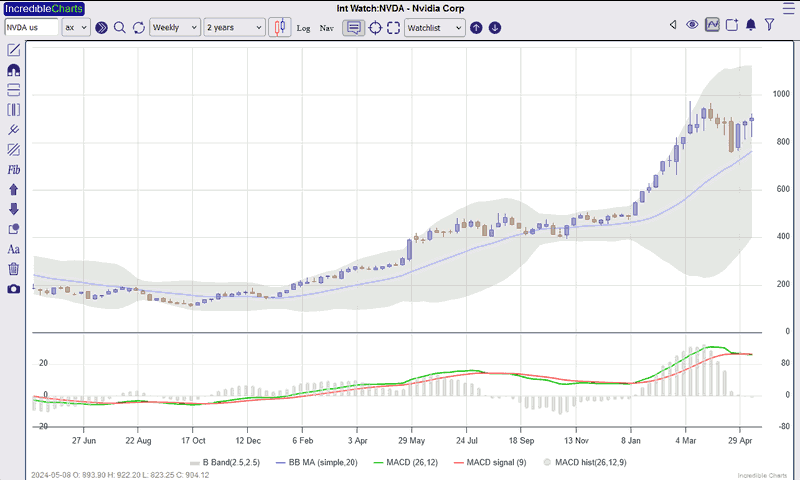Screen dimensions: 800x480
Task: Toggle the Log scale option
Action: click(304, 28)
